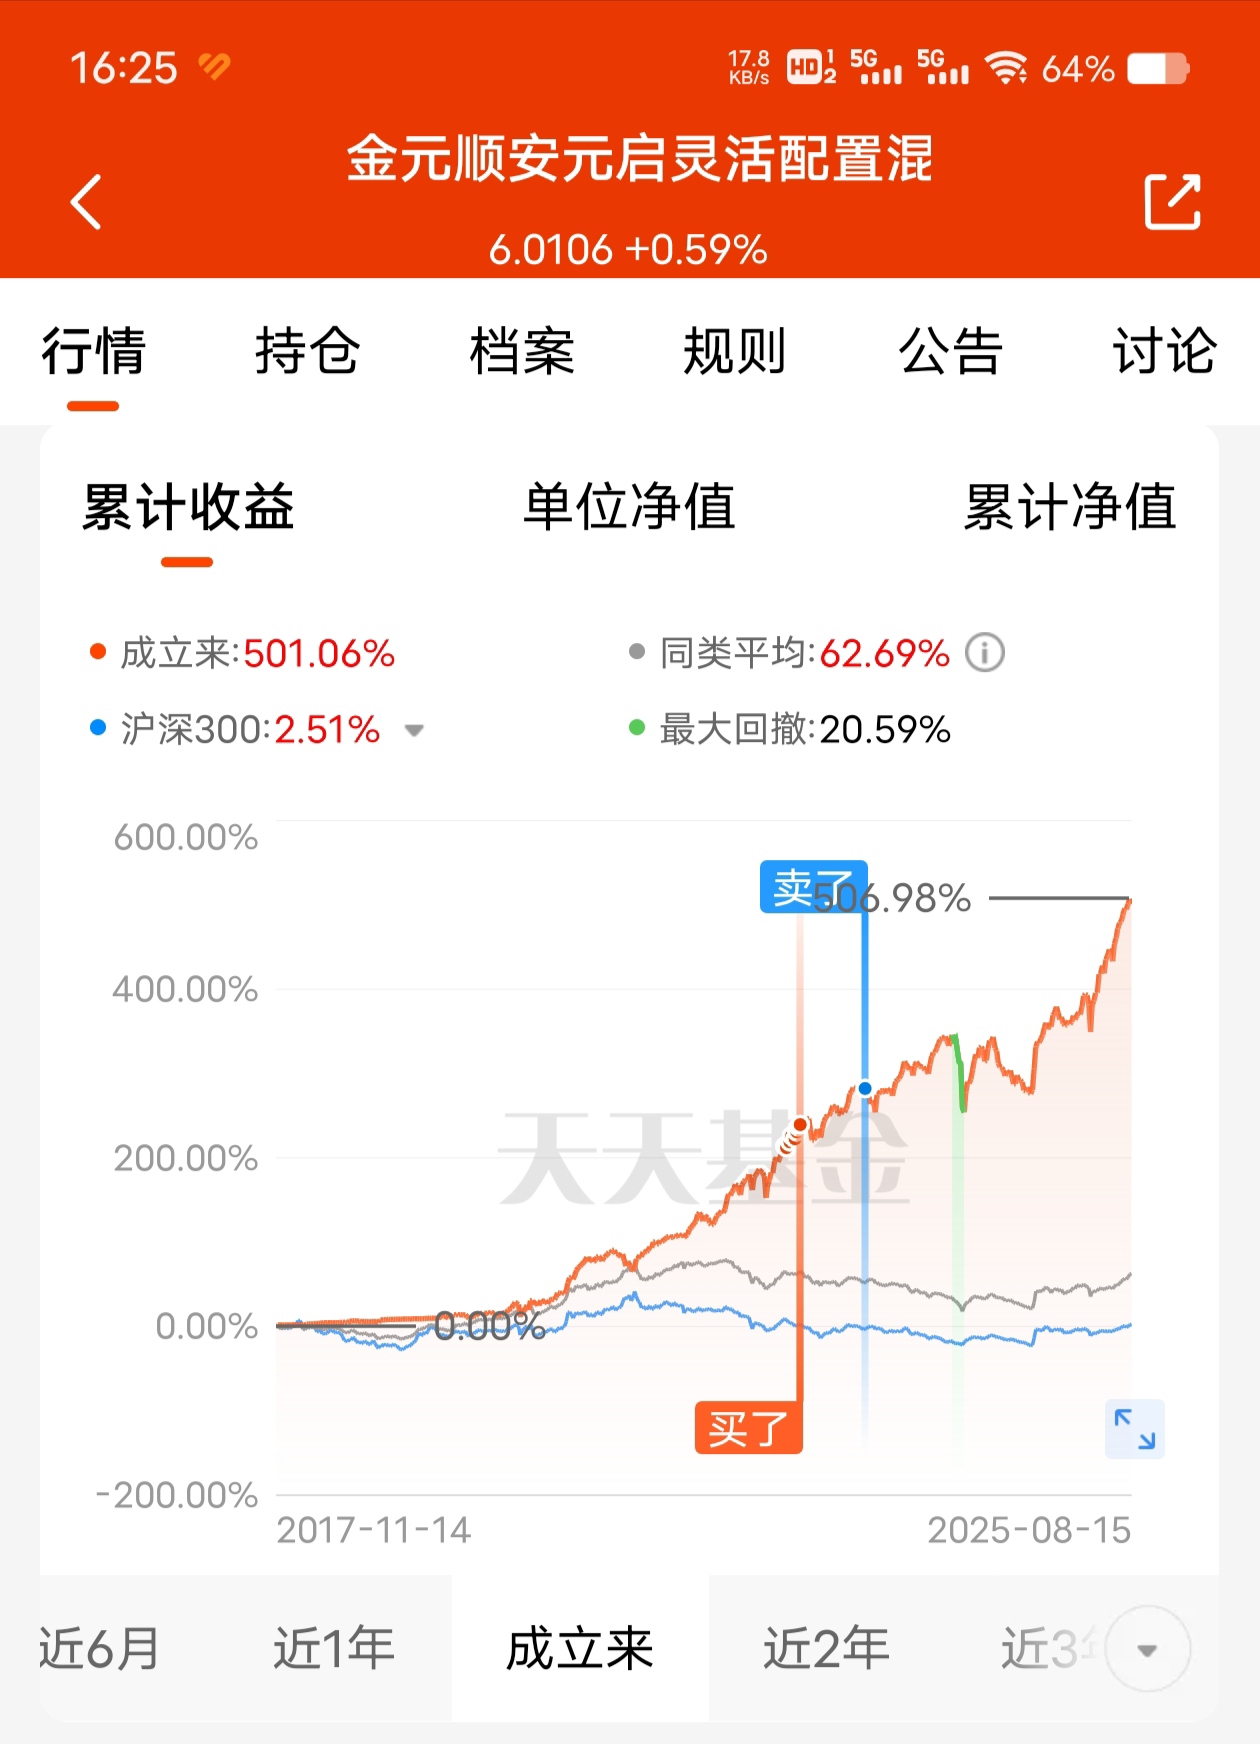
Task: Select 单位净值 chart view
Action: coord(629,506)
